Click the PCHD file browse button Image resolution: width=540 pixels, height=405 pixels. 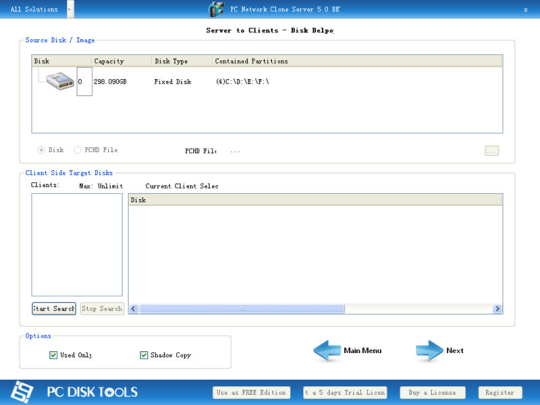coord(491,150)
